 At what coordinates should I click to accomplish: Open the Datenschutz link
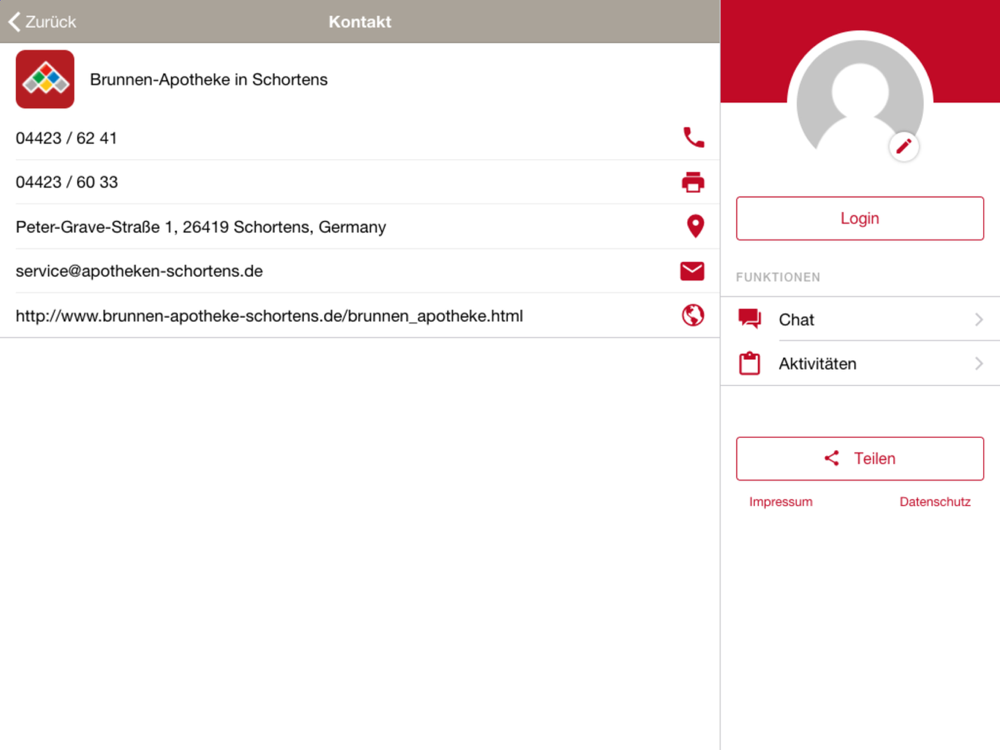click(935, 502)
